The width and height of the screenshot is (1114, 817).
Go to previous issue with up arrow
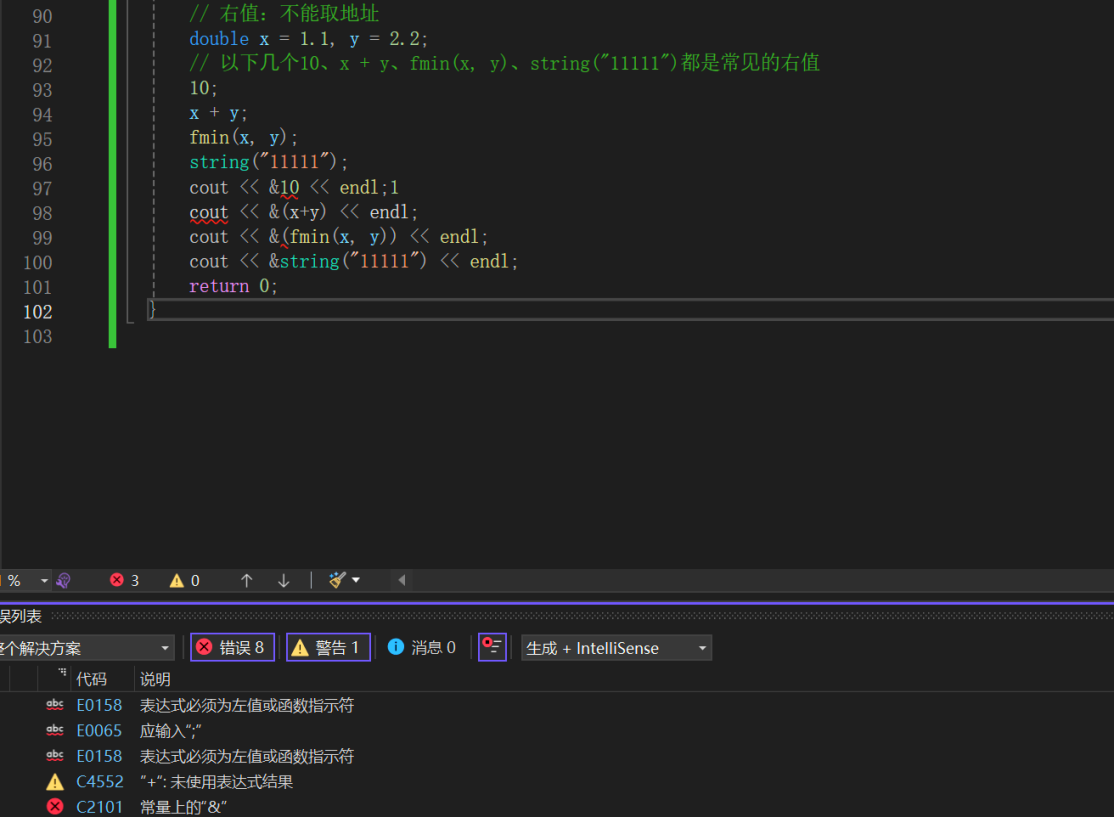click(x=247, y=580)
